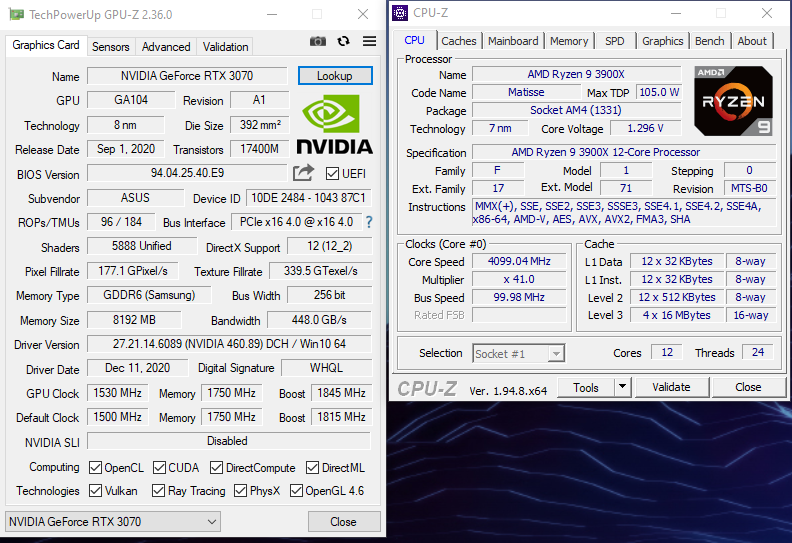
Task: Switch to the Bench tab in CPU-Z
Action: click(710, 41)
